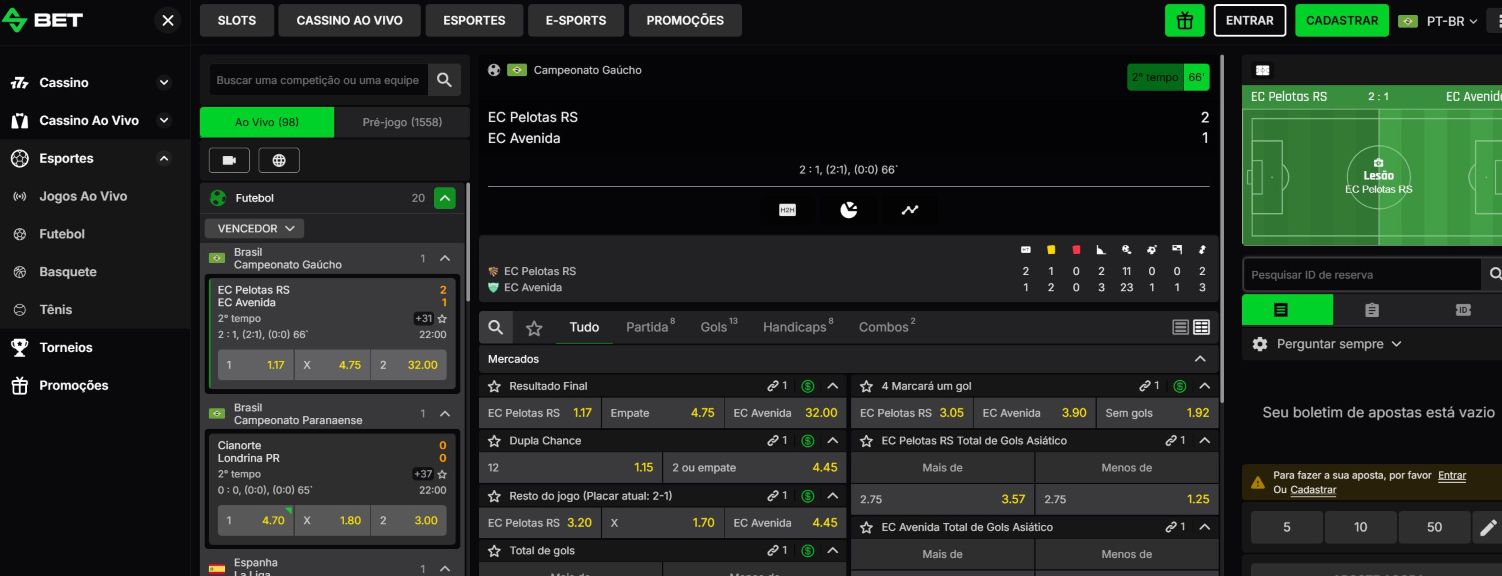Open the Perguntar sempre dropdown
This screenshot has width=1502, height=576.
click(1339, 344)
